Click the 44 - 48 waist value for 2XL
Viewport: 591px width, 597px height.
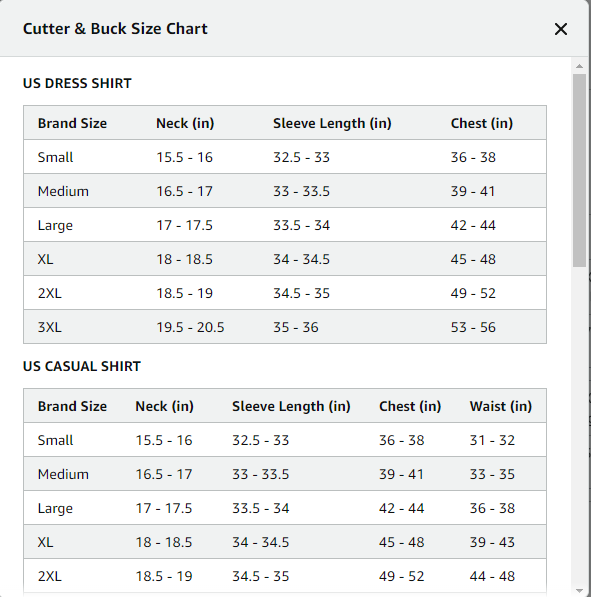(x=492, y=576)
